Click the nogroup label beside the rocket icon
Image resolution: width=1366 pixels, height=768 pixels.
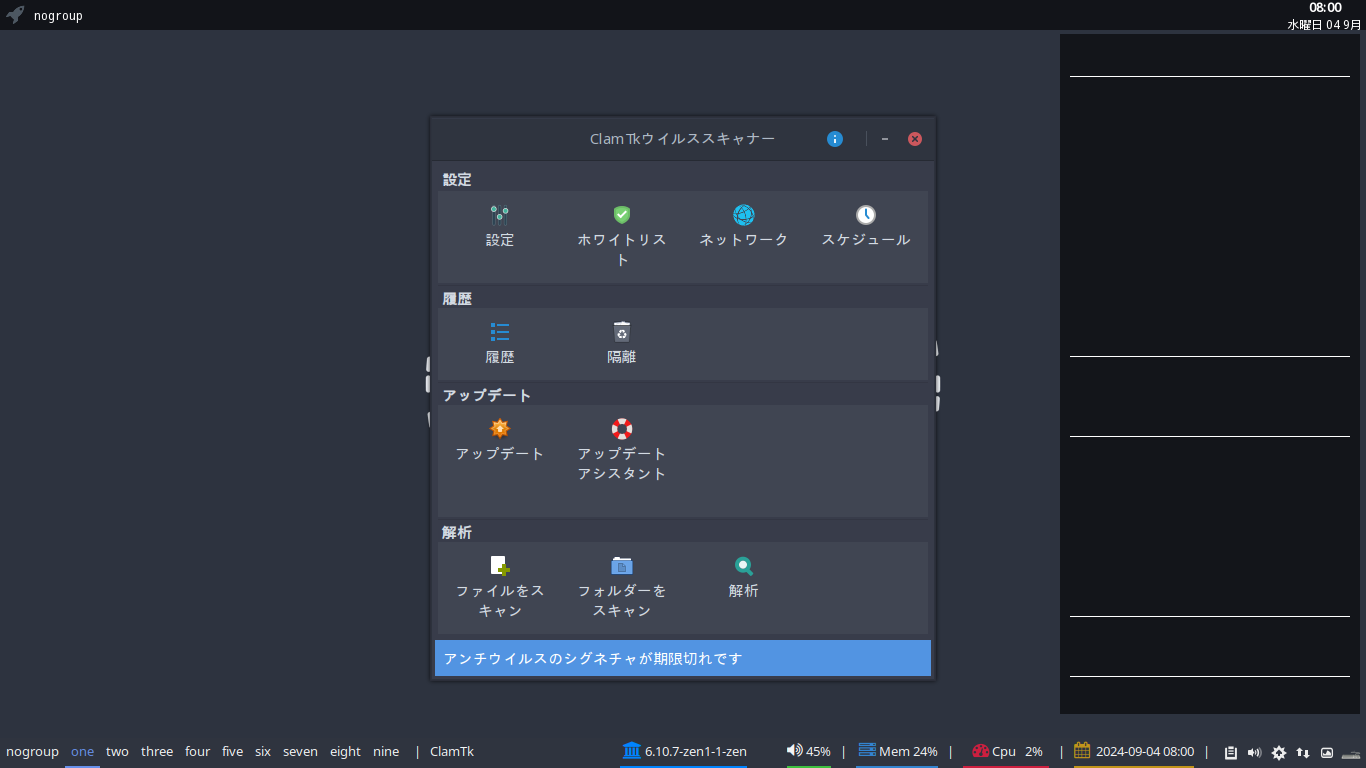(58, 16)
